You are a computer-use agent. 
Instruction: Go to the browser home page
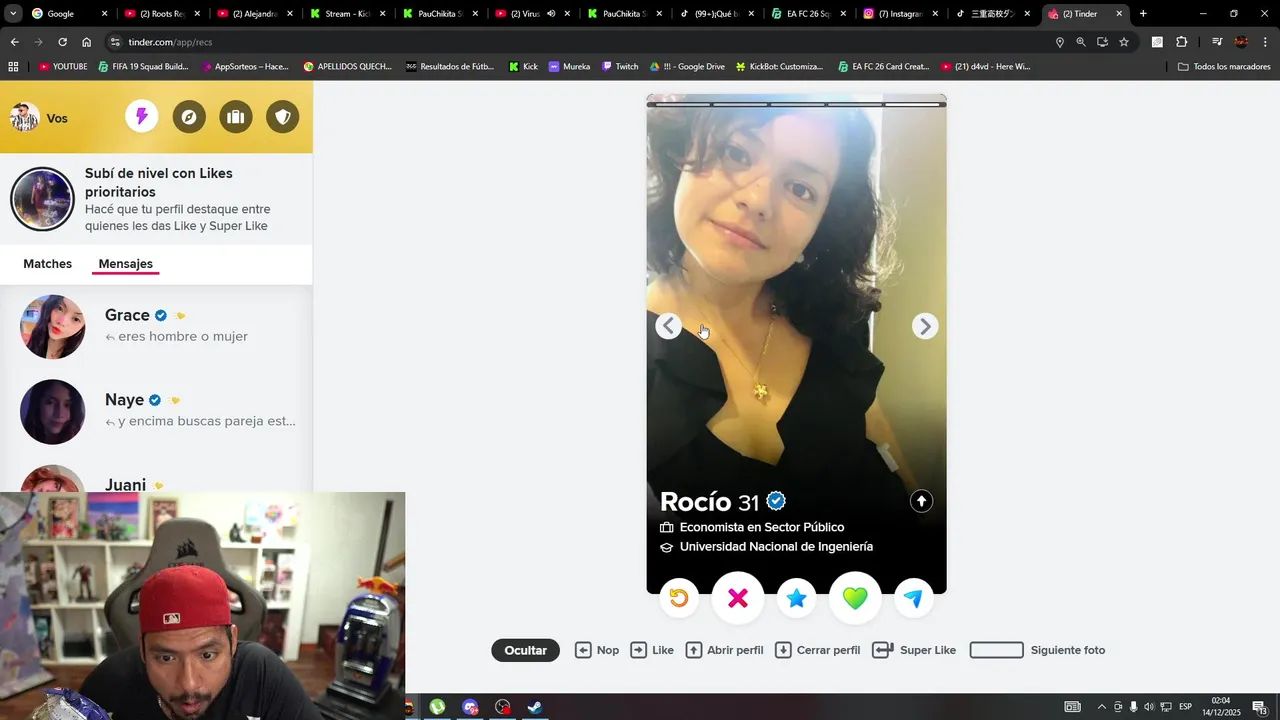point(86,42)
